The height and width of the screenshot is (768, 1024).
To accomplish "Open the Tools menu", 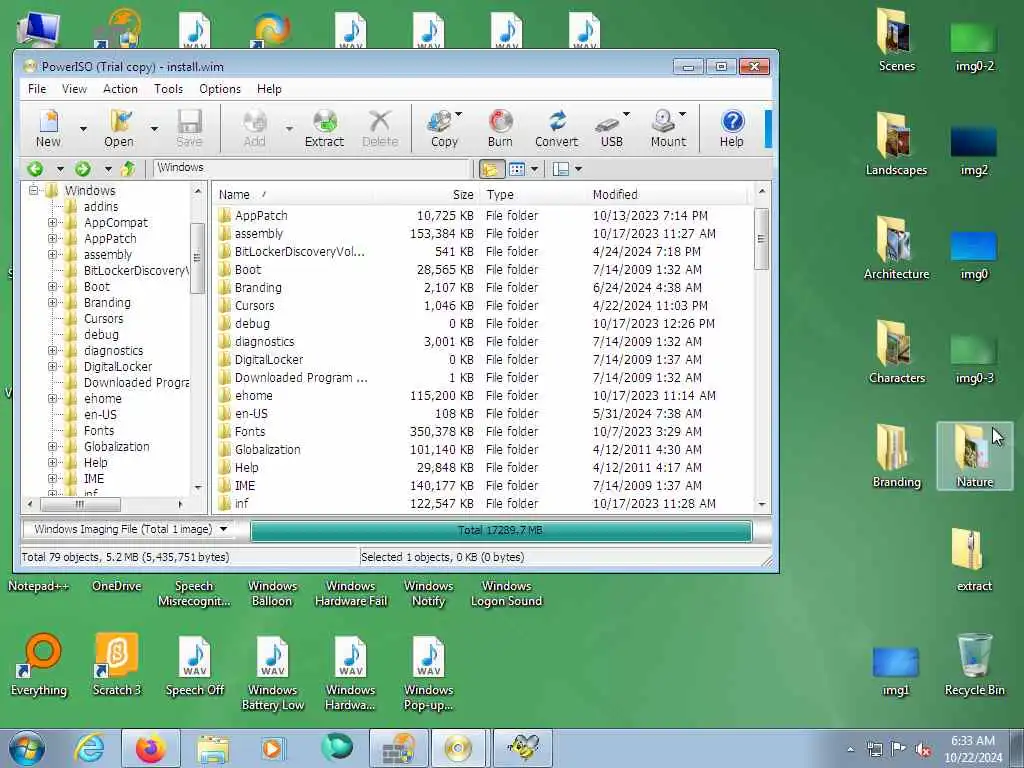I will pyautogui.click(x=168, y=89).
